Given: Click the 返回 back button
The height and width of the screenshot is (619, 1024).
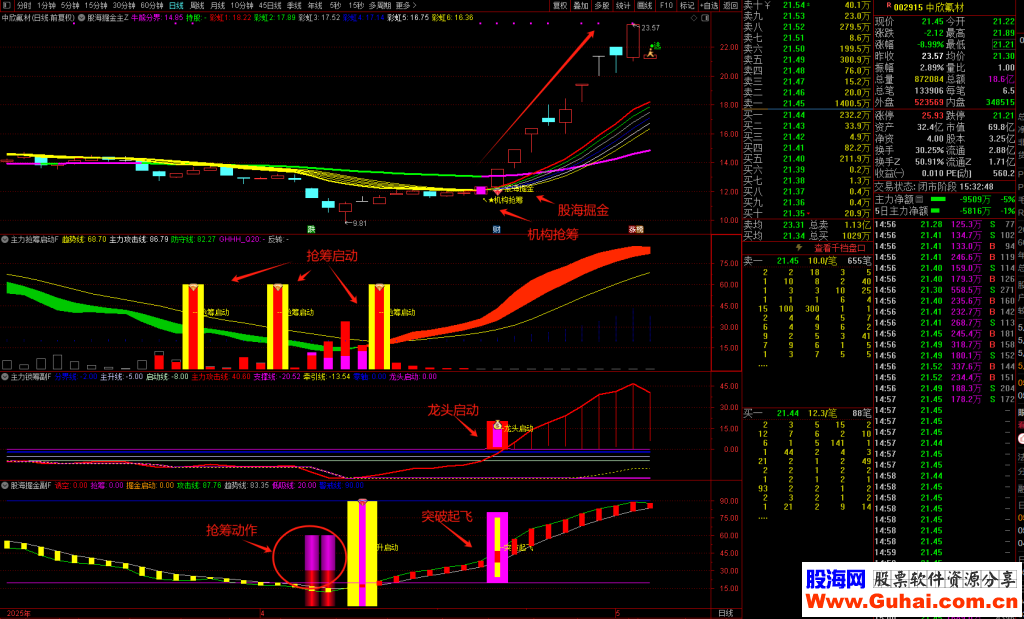Looking at the screenshot, I should point(730,5).
